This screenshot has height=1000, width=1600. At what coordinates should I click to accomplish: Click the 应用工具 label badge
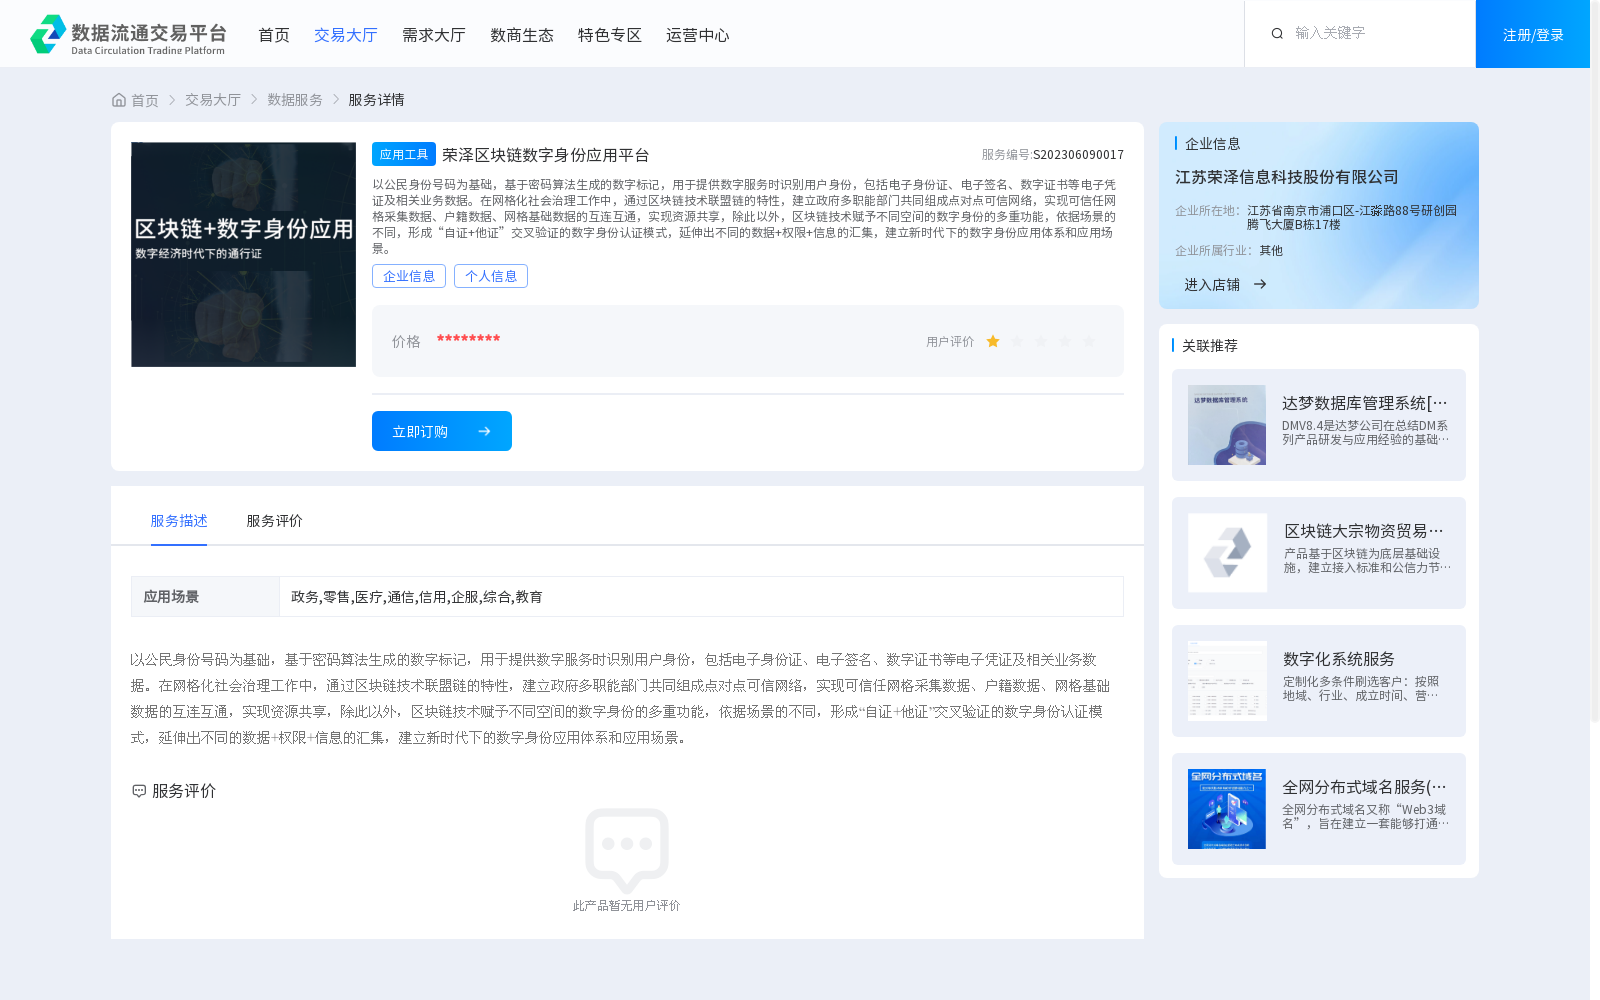[404, 154]
